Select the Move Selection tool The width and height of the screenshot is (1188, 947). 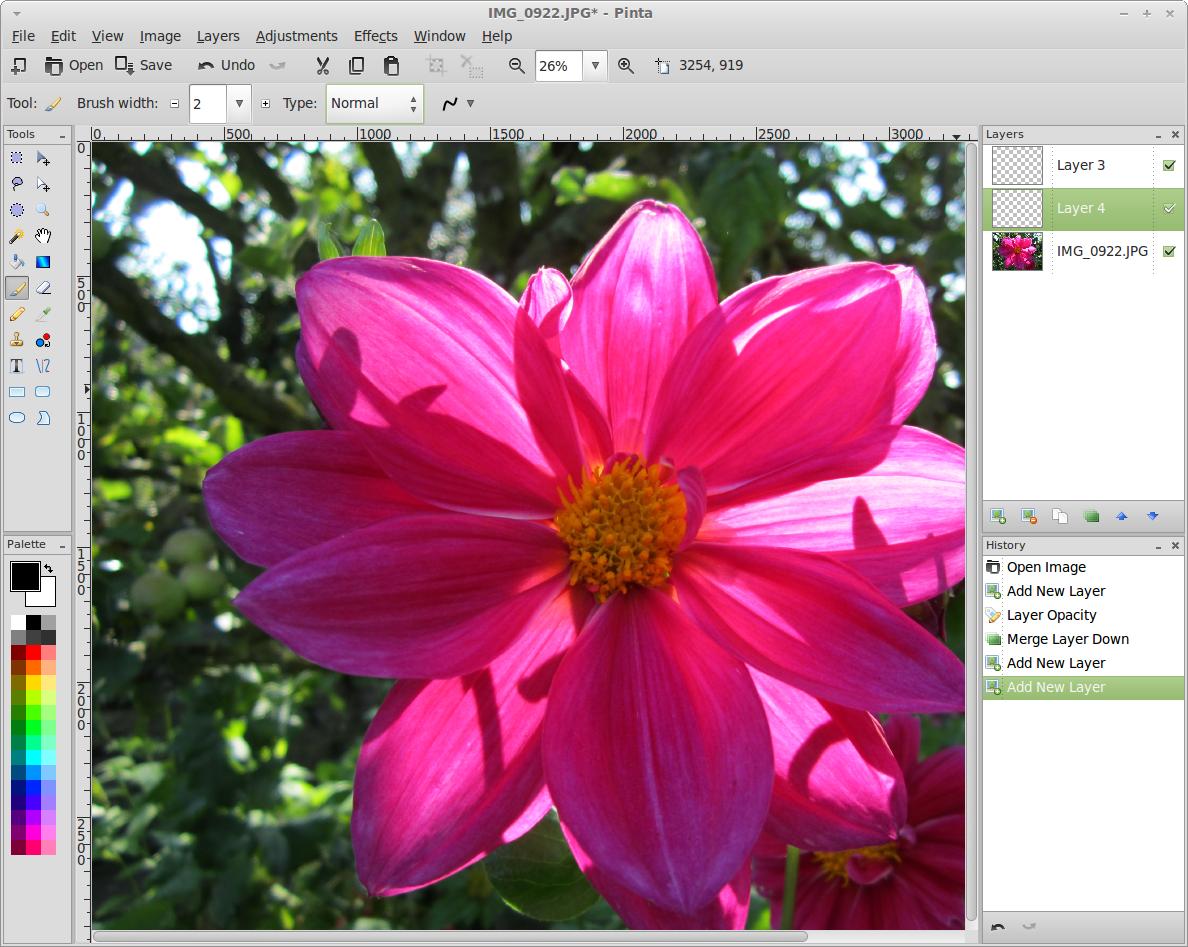click(43, 184)
